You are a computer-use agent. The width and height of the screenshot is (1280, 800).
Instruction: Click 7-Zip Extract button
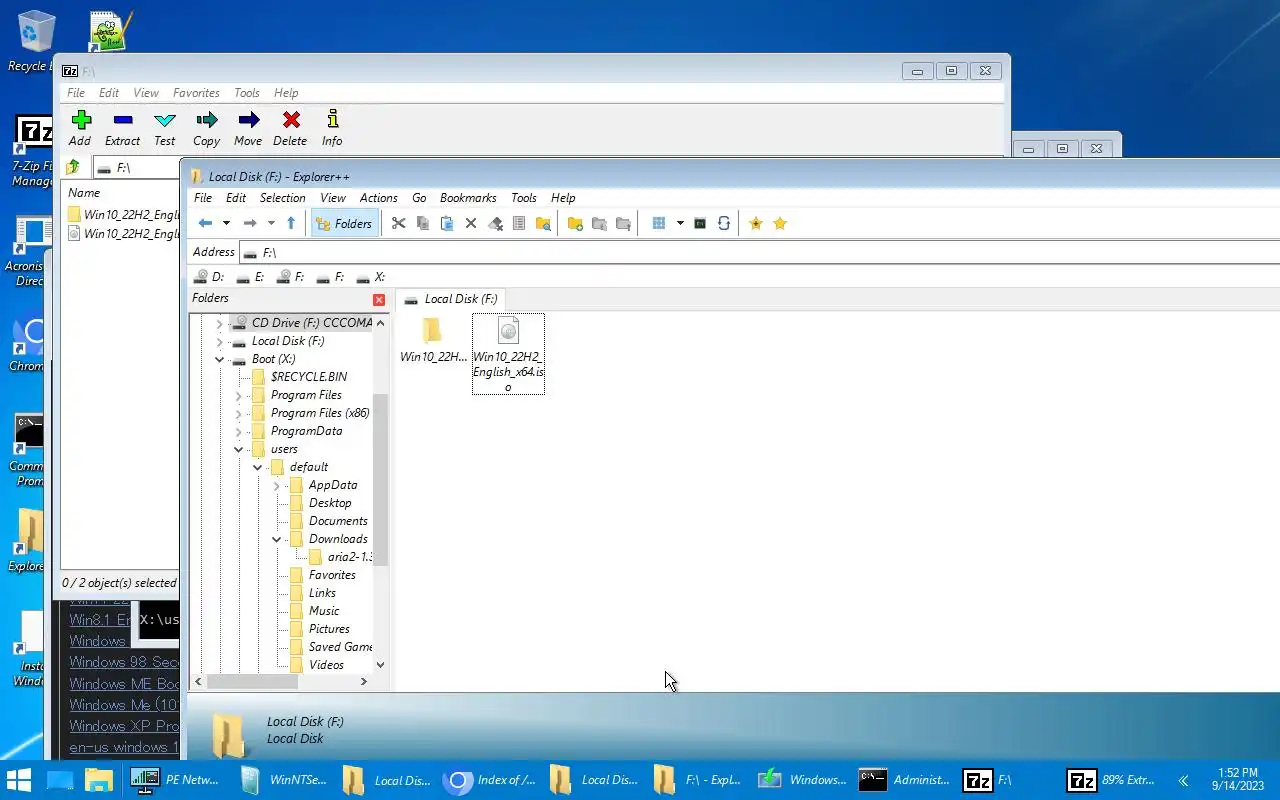[x=123, y=128]
